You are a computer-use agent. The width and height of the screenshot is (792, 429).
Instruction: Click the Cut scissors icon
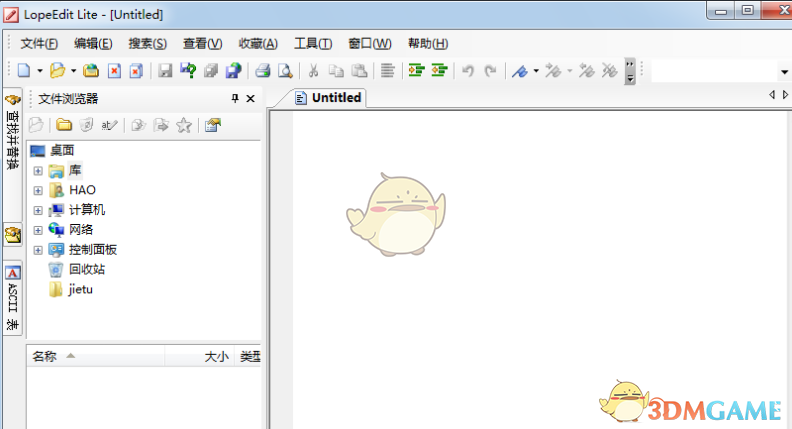tap(313, 70)
